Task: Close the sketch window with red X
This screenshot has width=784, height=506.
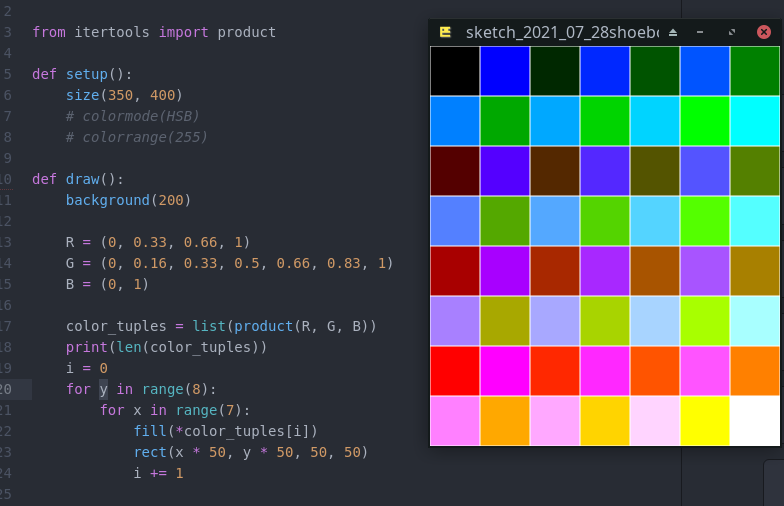Action: click(764, 32)
